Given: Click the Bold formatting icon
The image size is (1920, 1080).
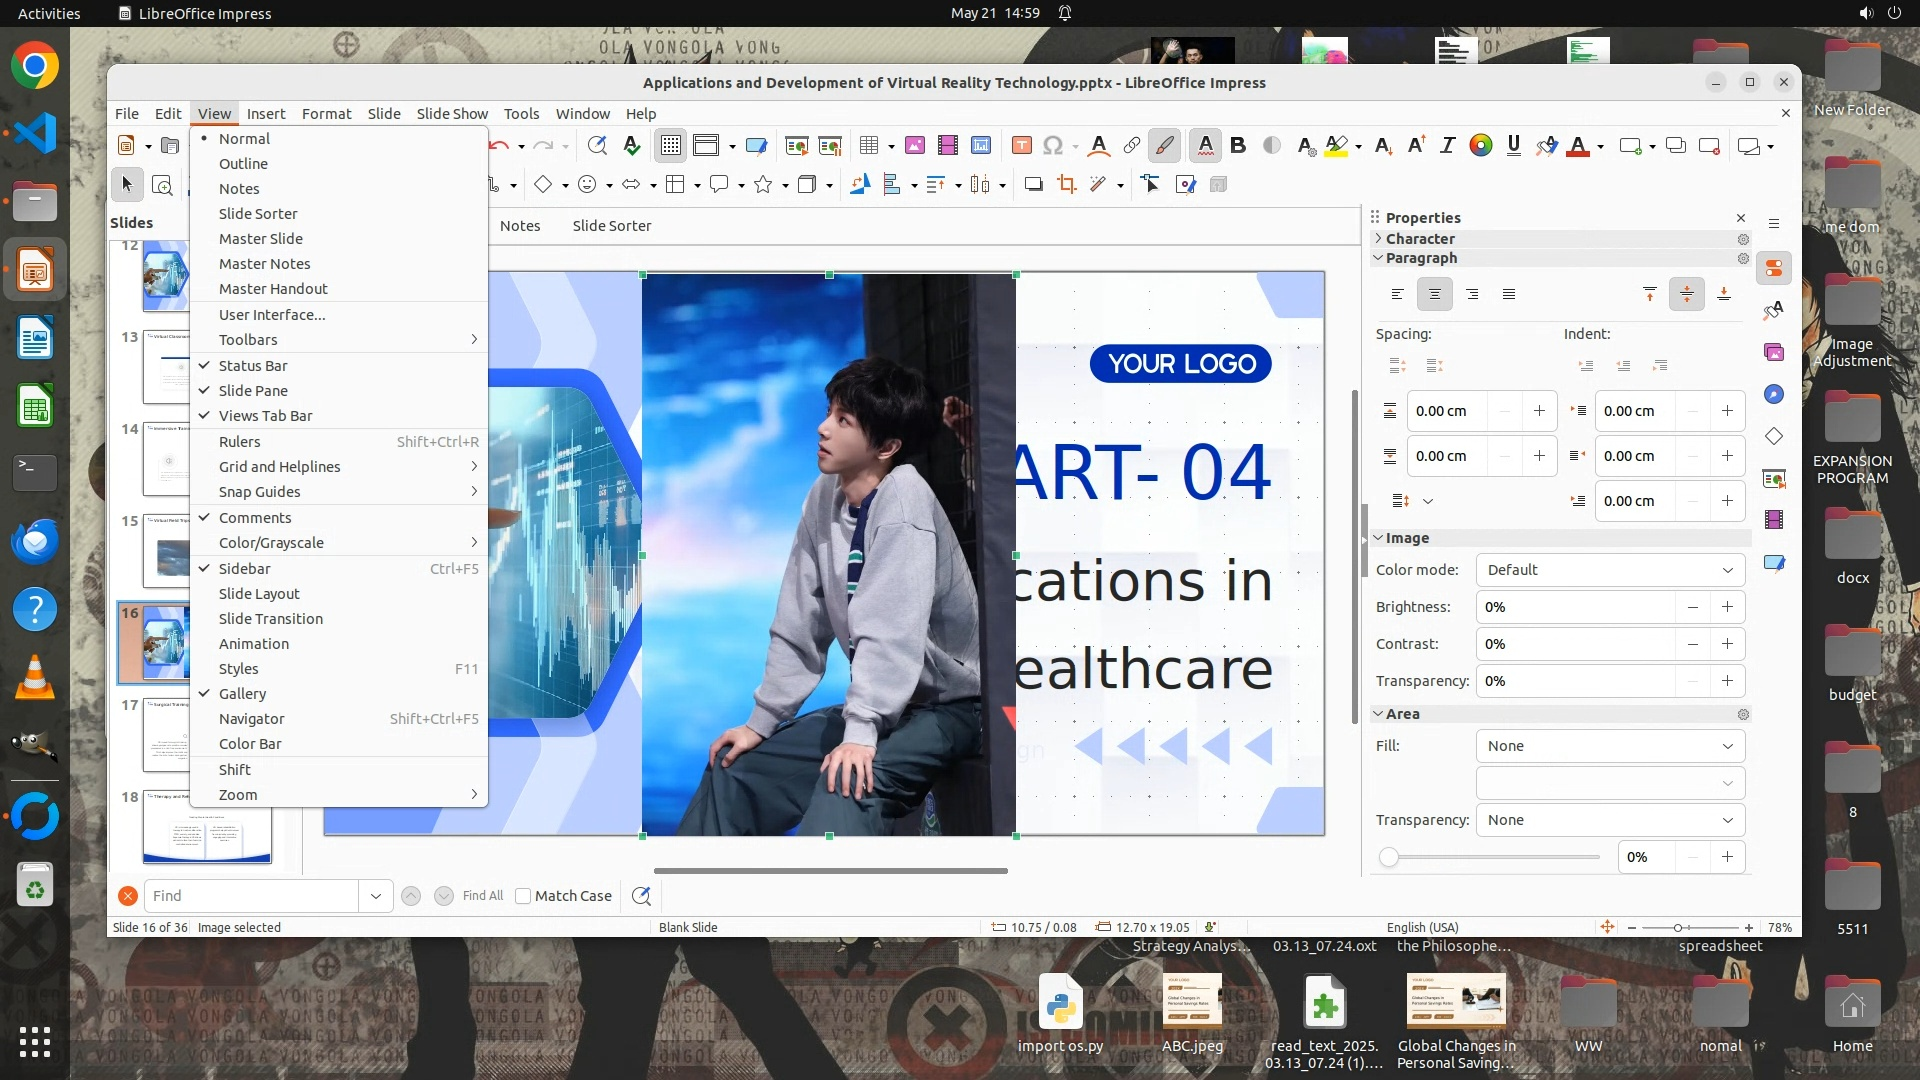Looking at the screenshot, I should [1238, 146].
